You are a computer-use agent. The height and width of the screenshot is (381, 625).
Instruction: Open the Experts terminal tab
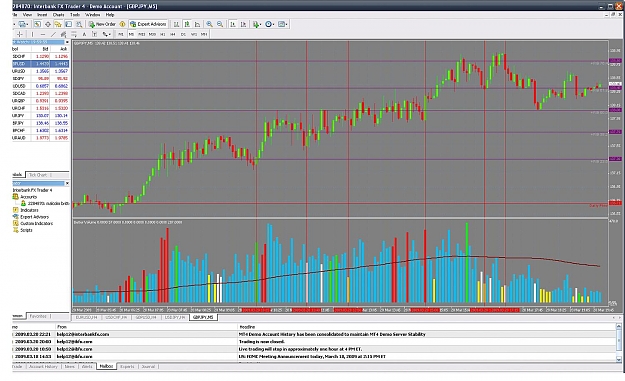click(x=127, y=366)
